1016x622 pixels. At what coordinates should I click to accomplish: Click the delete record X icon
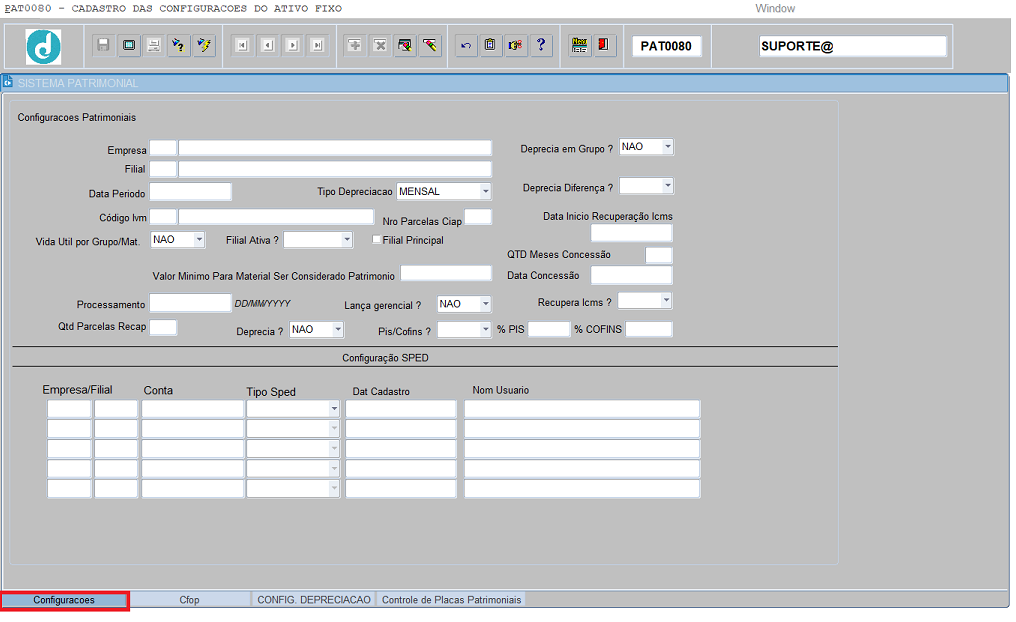pos(380,45)
